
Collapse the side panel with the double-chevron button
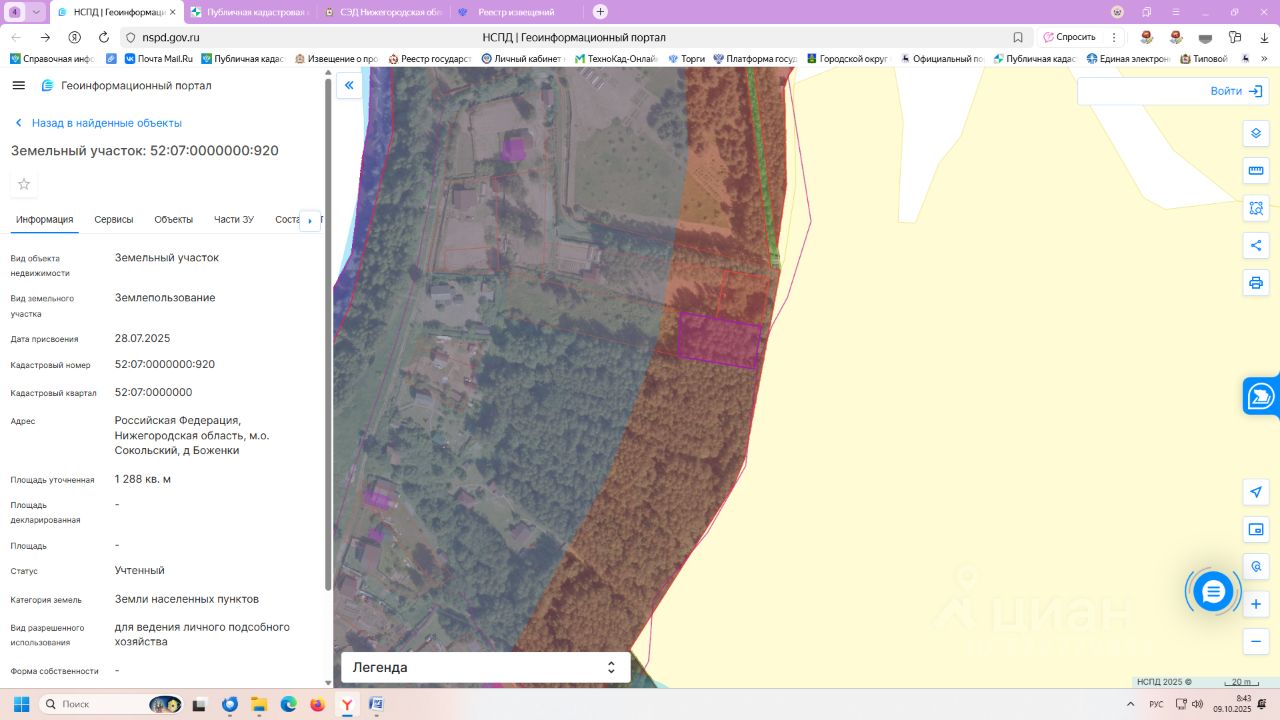pos(349,86)
